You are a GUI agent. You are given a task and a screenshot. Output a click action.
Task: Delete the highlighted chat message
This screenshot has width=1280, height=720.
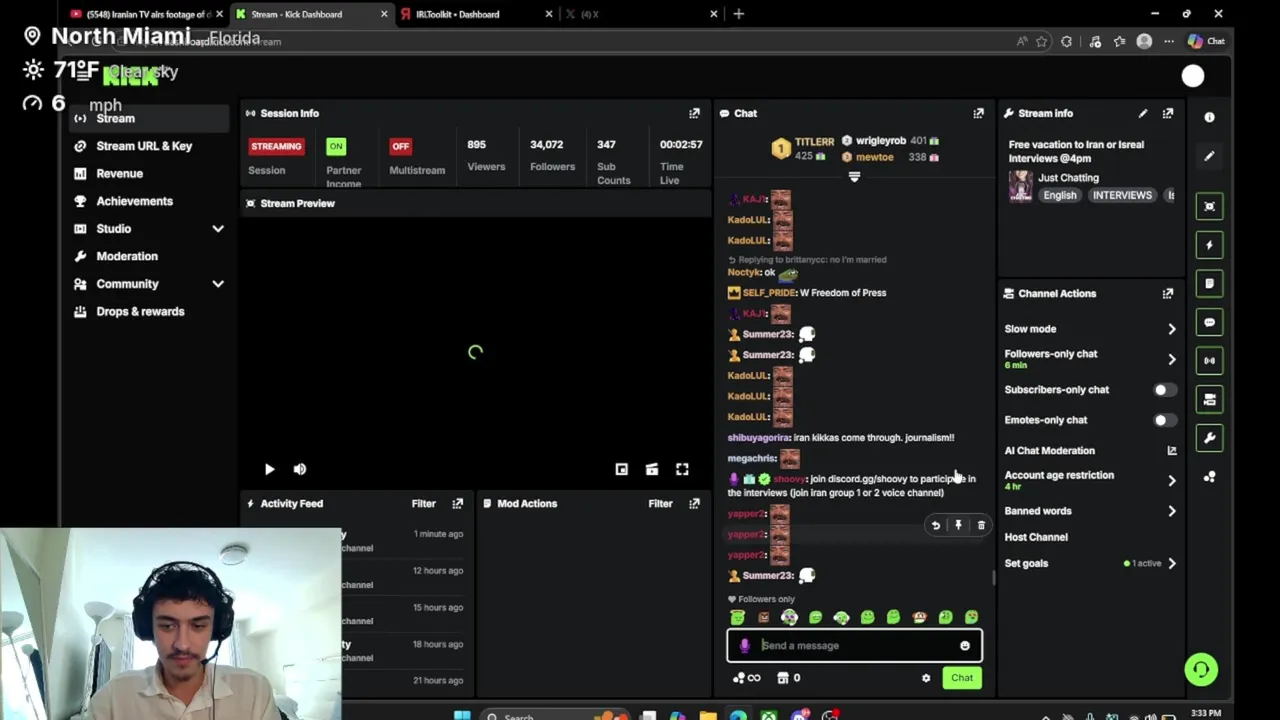981,525
